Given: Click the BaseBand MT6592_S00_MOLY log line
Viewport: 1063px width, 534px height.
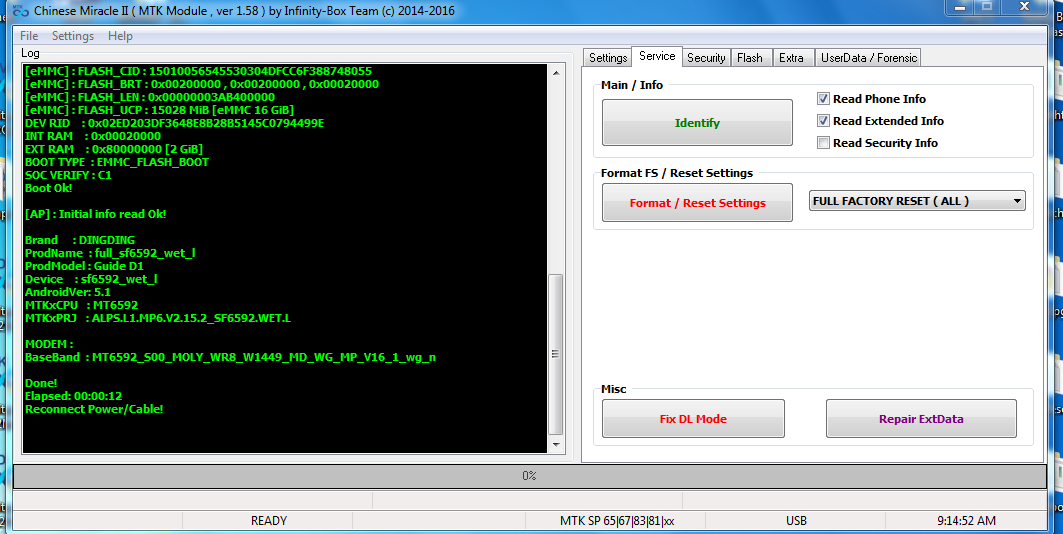Looking at the screenshot, I should tap(230, 357).
